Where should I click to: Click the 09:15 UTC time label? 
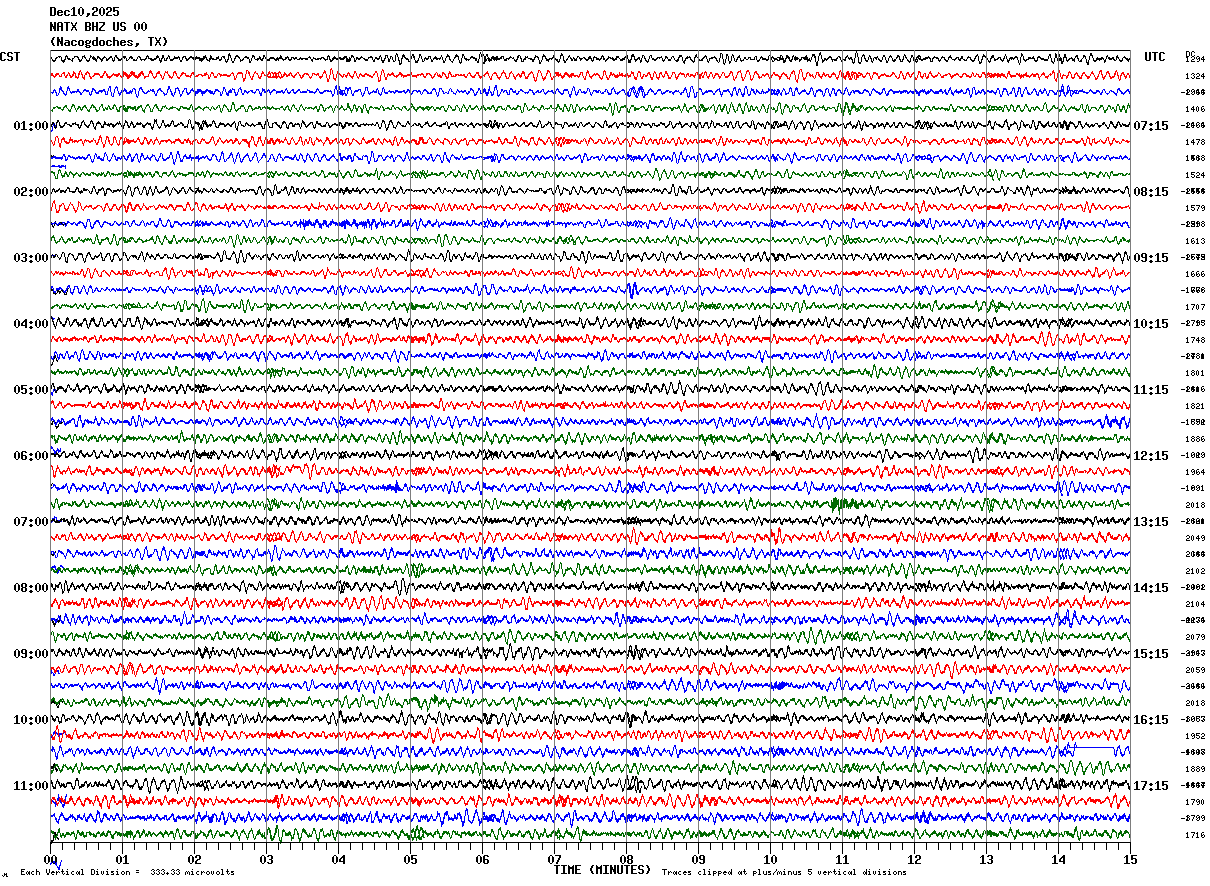(x=1151, y=258)
